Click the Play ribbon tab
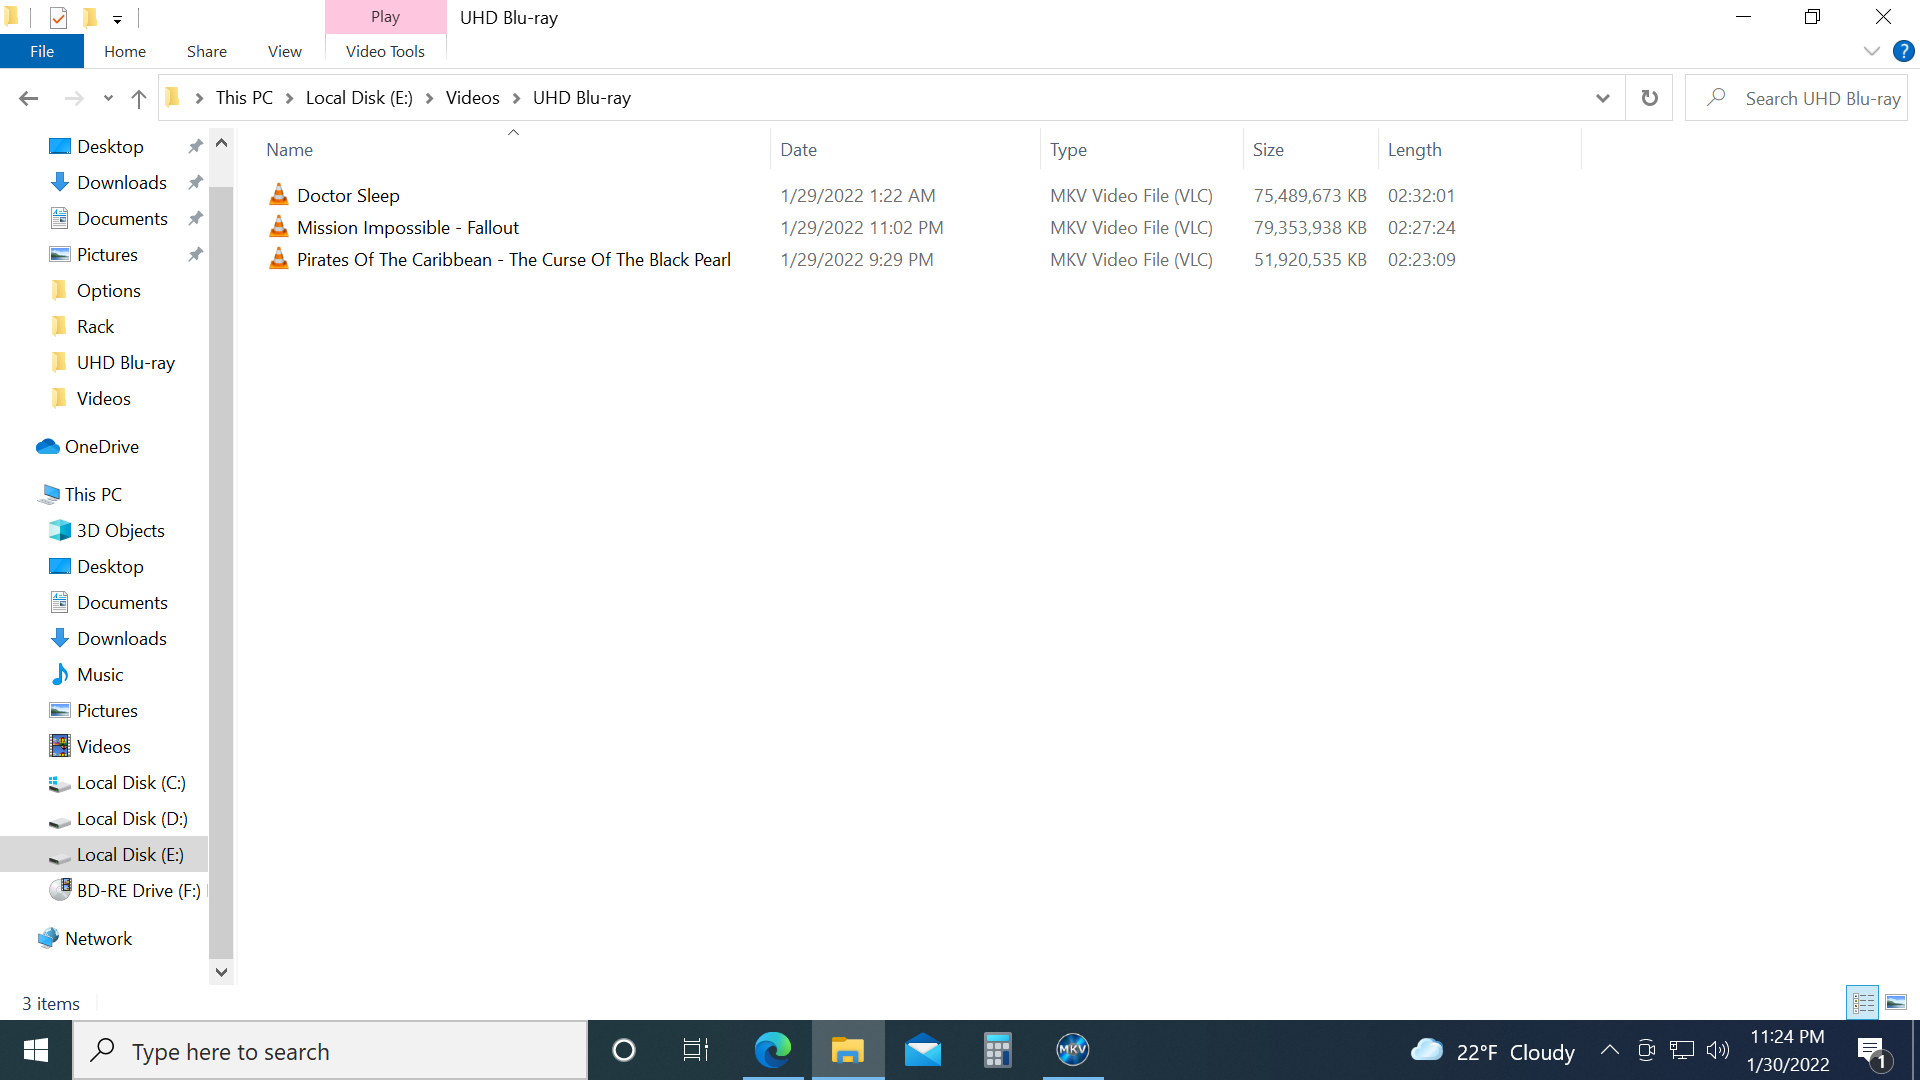1920x1080 pixels. point(385,16)
